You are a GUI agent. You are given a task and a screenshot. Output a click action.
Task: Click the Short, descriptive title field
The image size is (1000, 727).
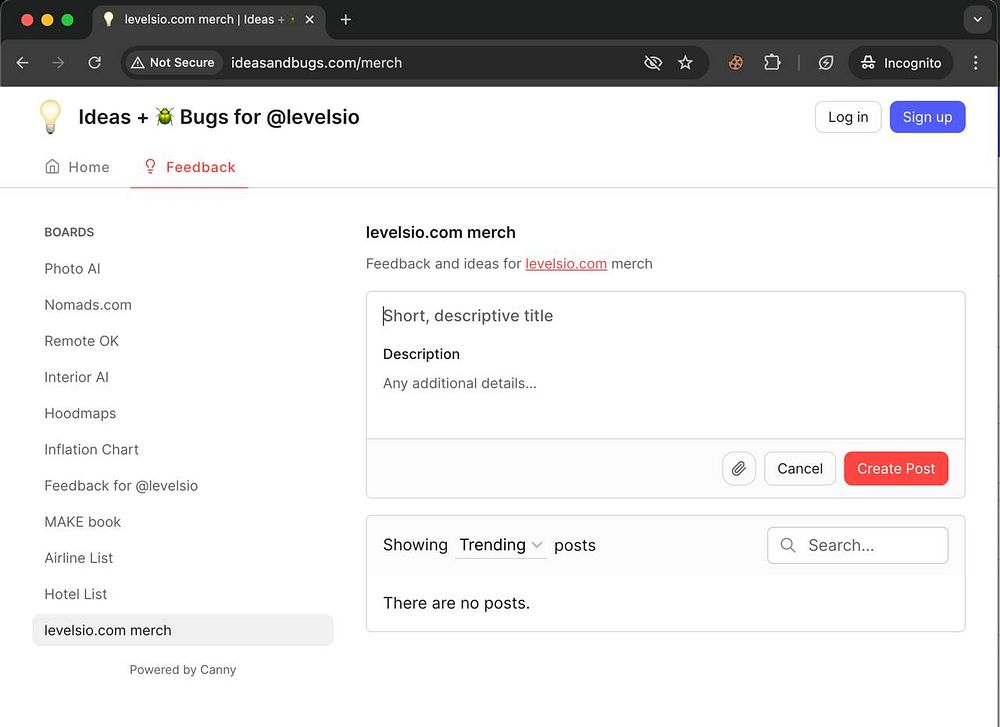point(665,316)
